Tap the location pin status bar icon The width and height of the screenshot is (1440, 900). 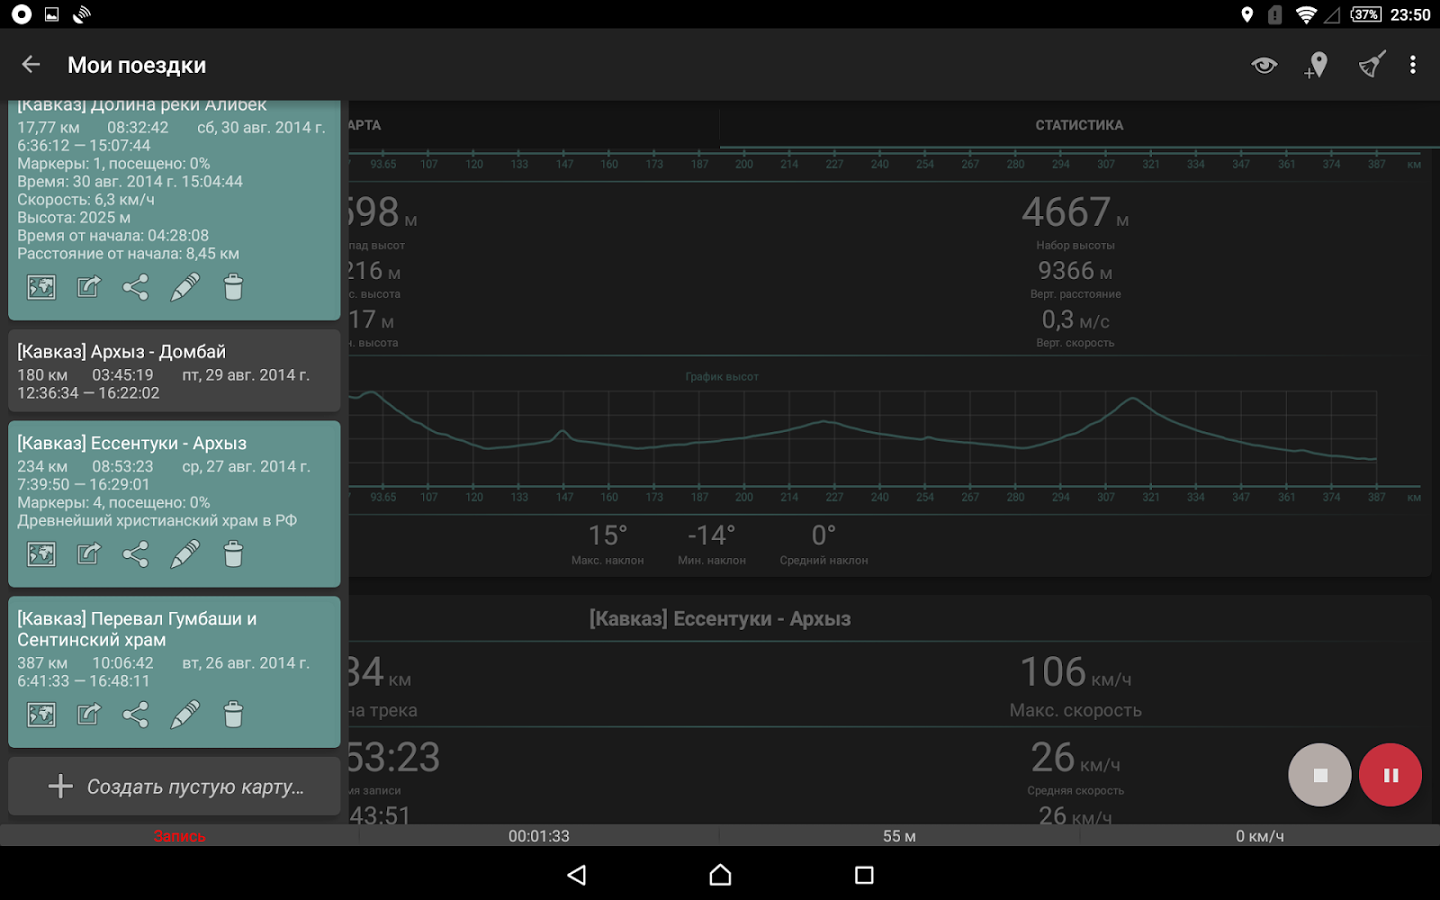click(1247, 15)
